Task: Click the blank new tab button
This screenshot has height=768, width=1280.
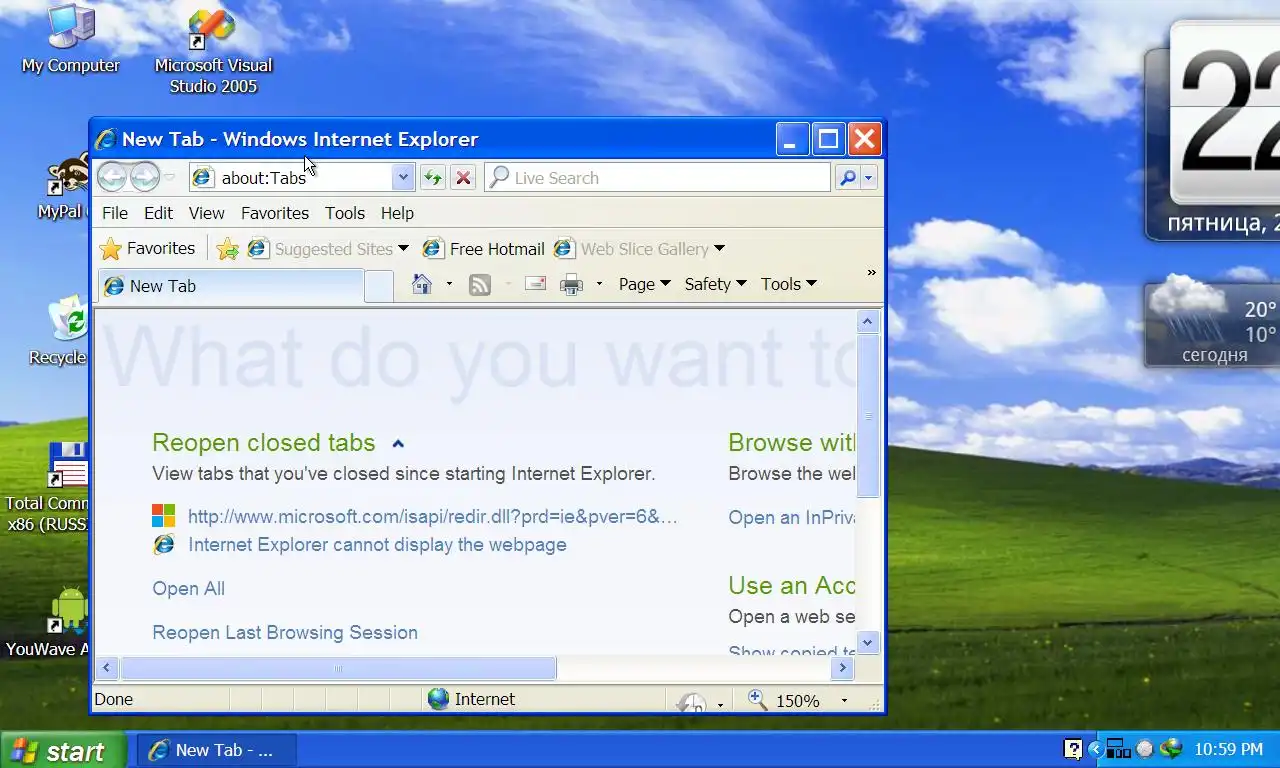Action: coord(379,286)
